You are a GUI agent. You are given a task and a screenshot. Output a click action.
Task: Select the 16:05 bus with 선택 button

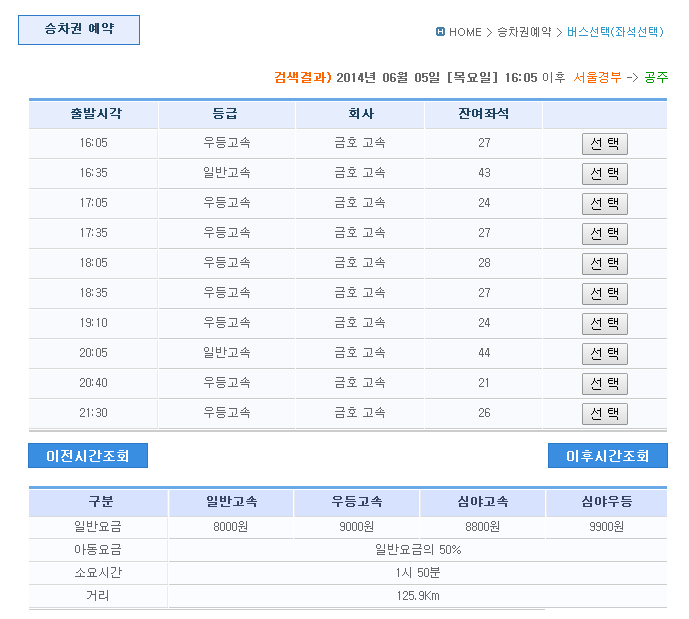(605, 144)
